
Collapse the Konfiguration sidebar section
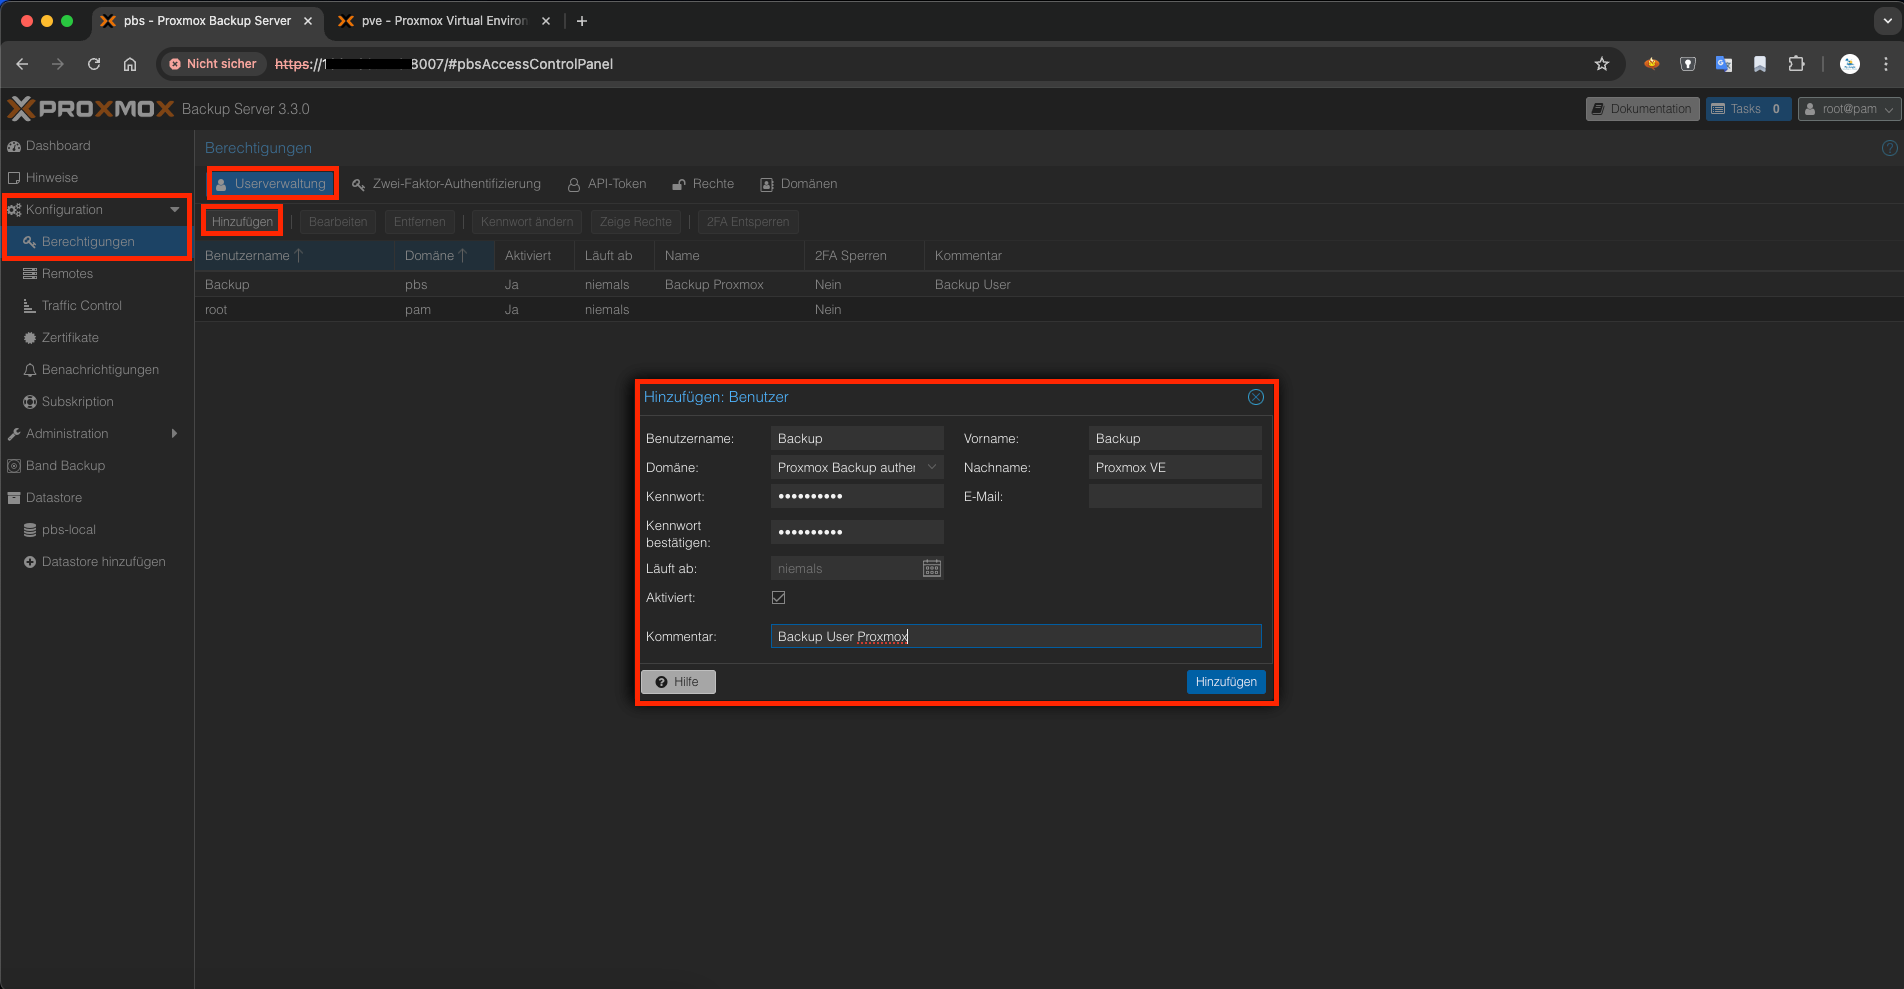tap(66, 209)
